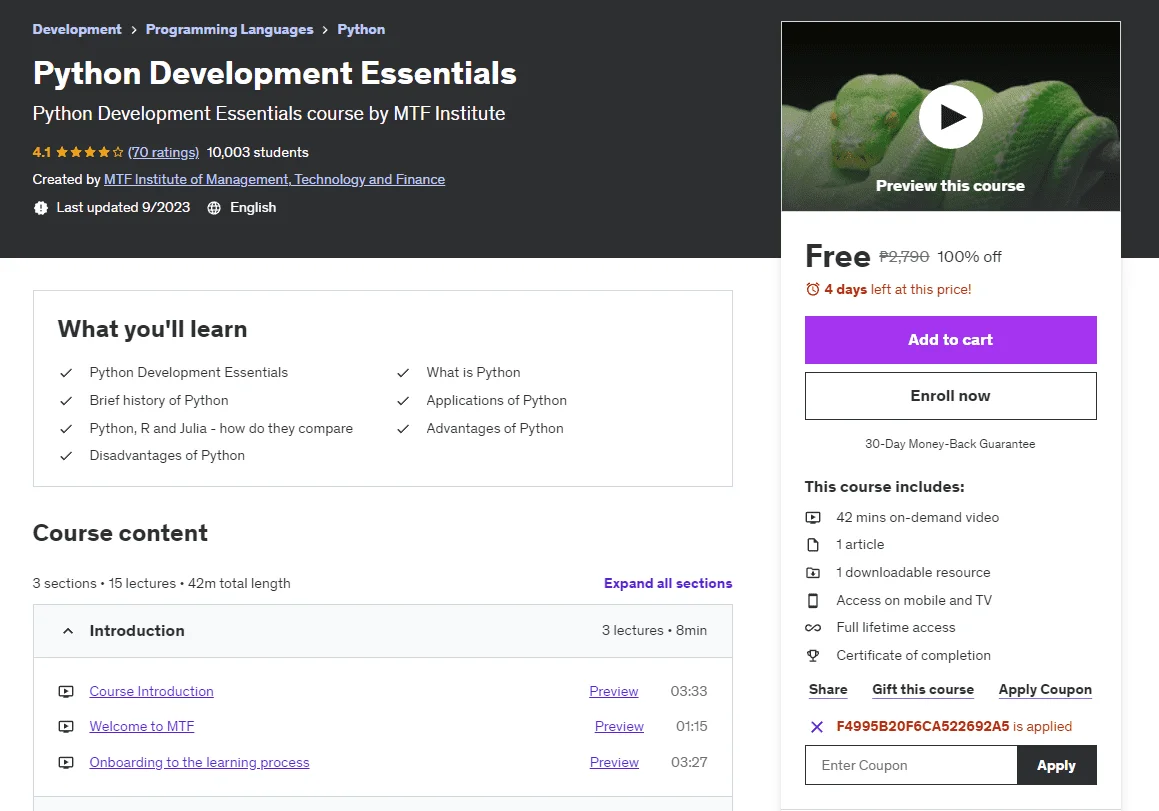Expand all course sections
1159x811 pixels.
click(667, 583)
